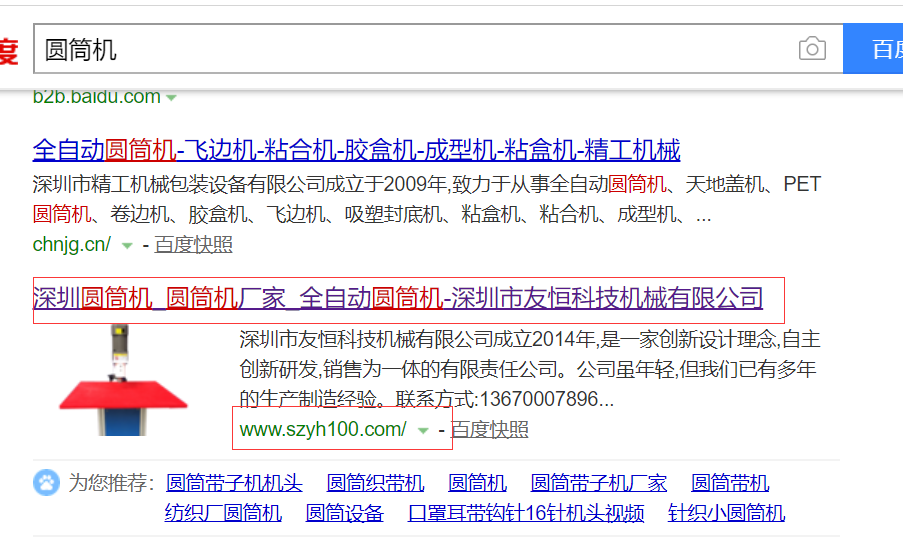
Task: Select recommended search 纺织厂圆筒机
Action: click(x=223, y=514)
